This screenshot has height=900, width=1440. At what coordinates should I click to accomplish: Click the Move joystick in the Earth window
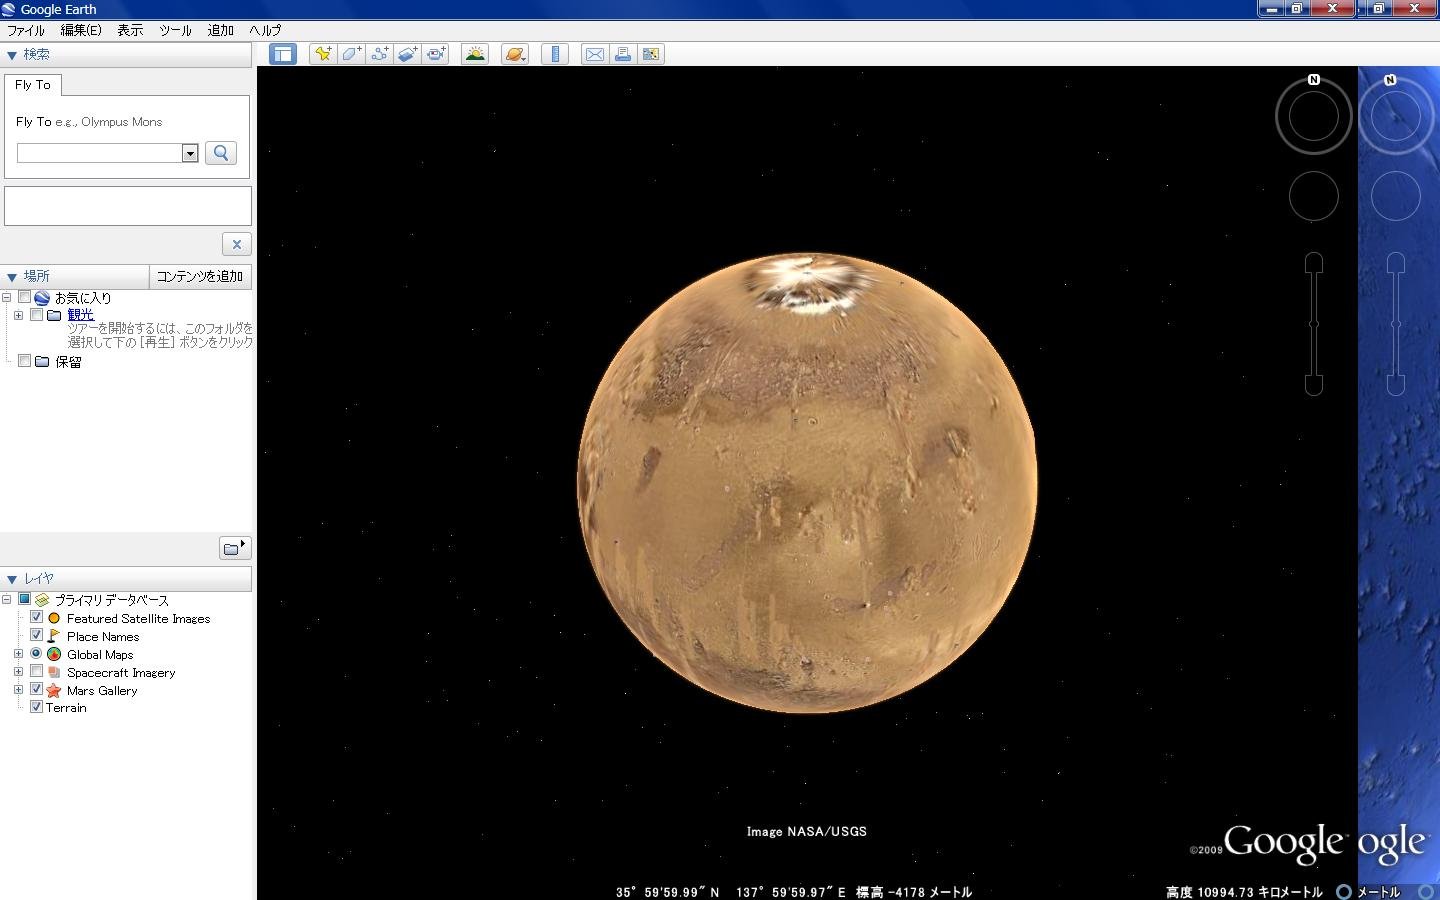coord(1396,196)
